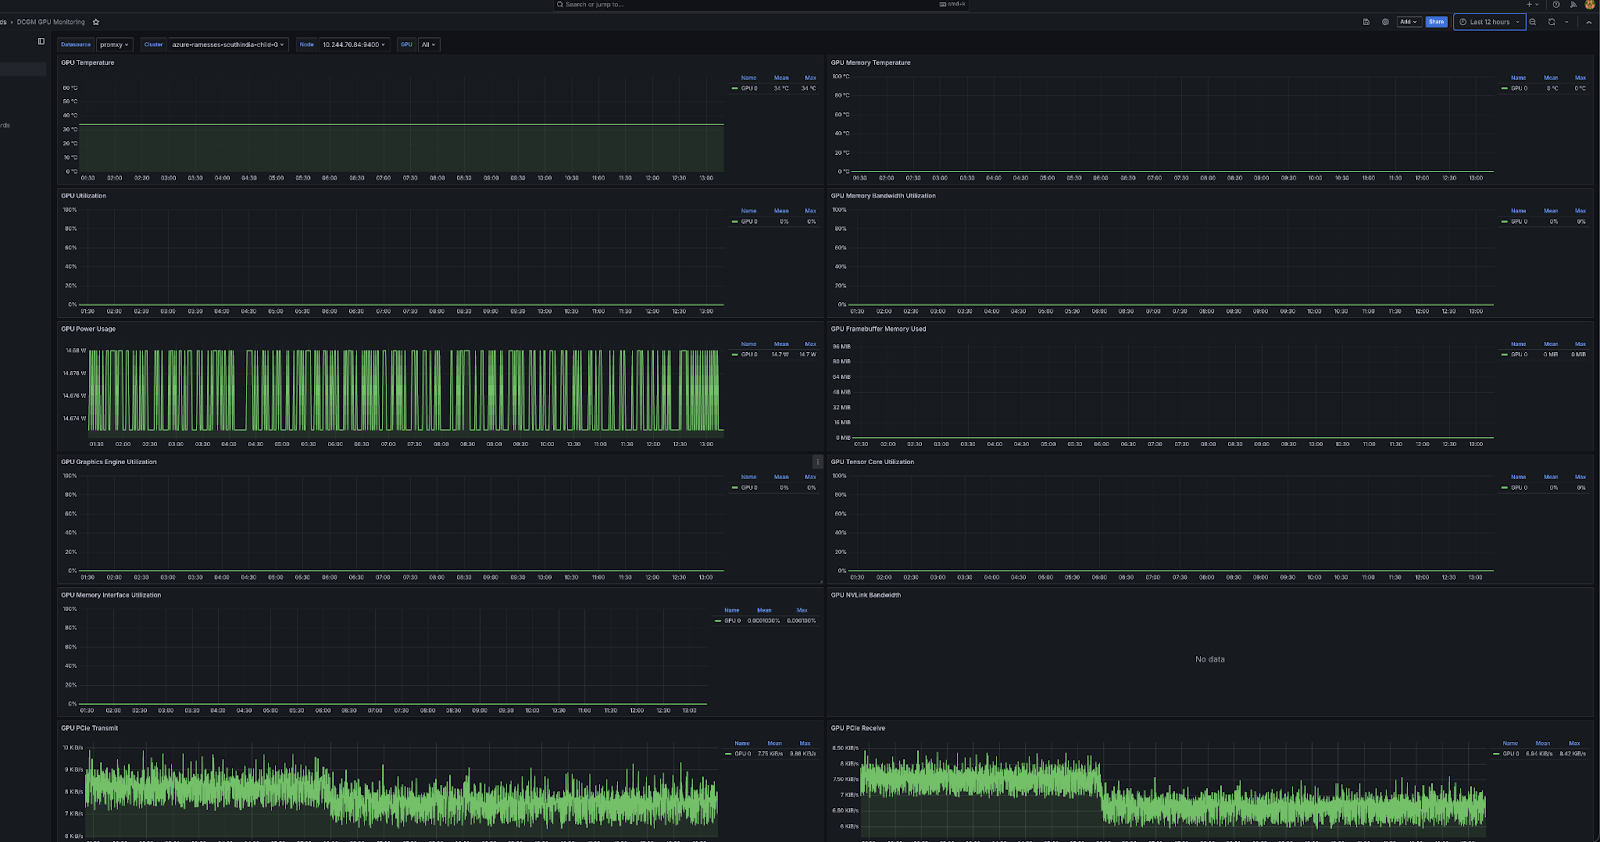Click the DCGM GPU Monitoring breadcrumb
The width and height of the screenshot is (1600, 842).
click(51, 22)
